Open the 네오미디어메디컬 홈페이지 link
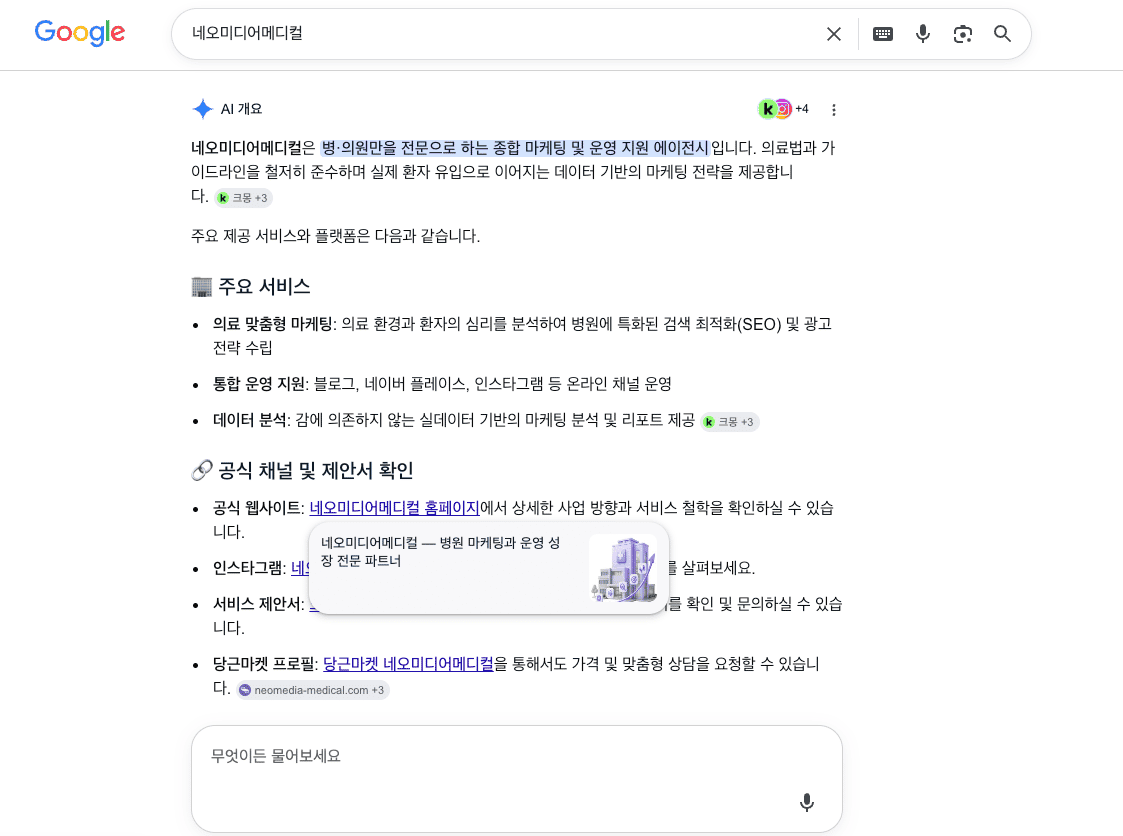This screenshot has width=1123, height=836. point(395,508)
